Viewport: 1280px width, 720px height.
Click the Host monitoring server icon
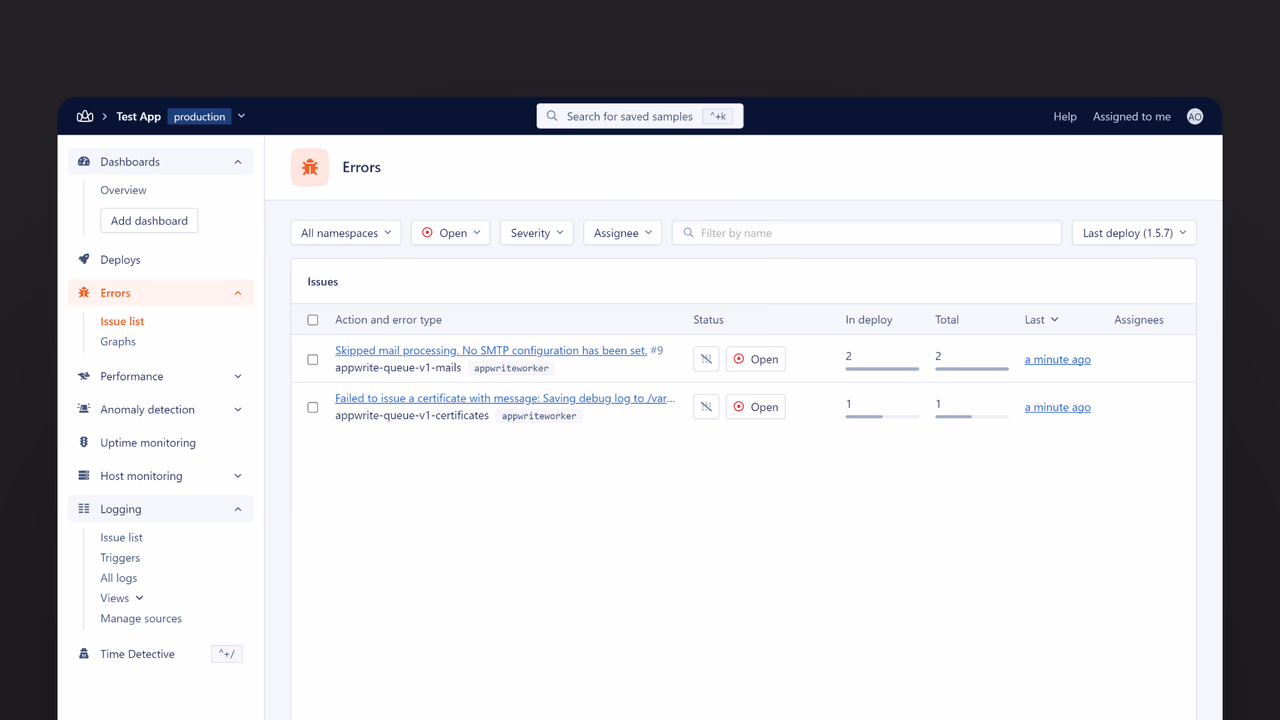[x=84, y=475]
